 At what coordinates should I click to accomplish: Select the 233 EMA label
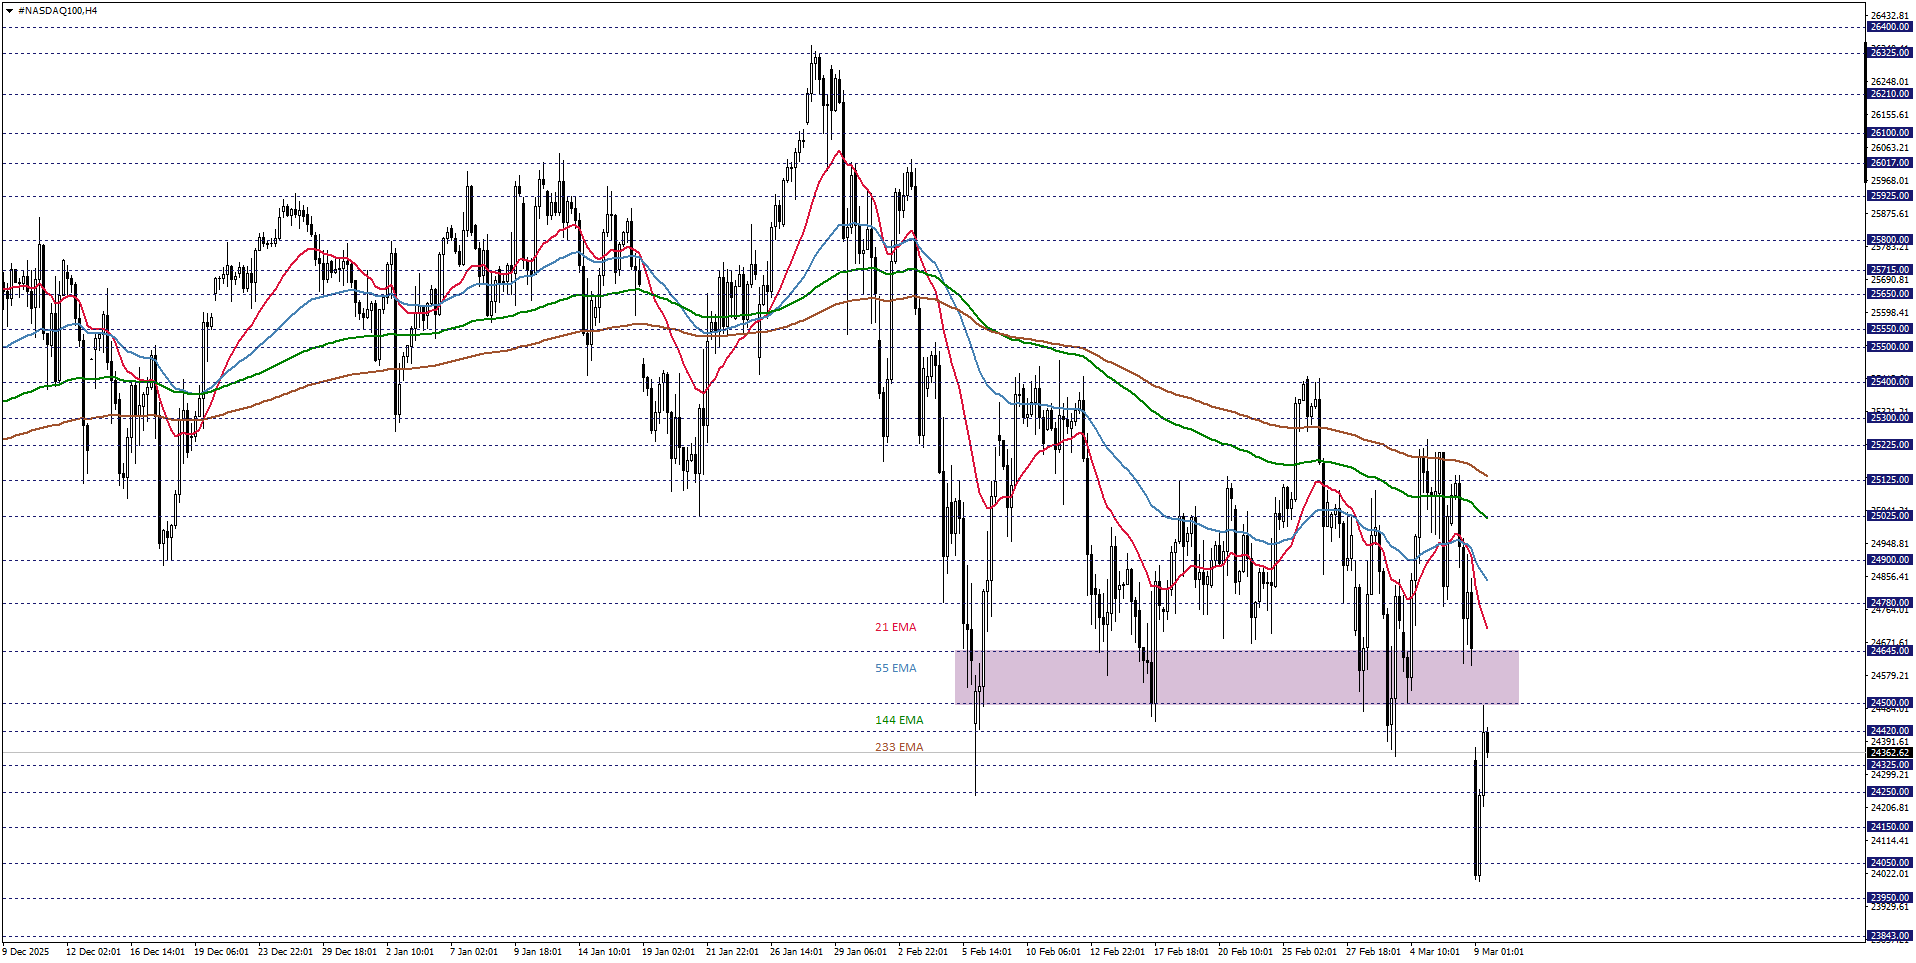click(x=898, y=747)
